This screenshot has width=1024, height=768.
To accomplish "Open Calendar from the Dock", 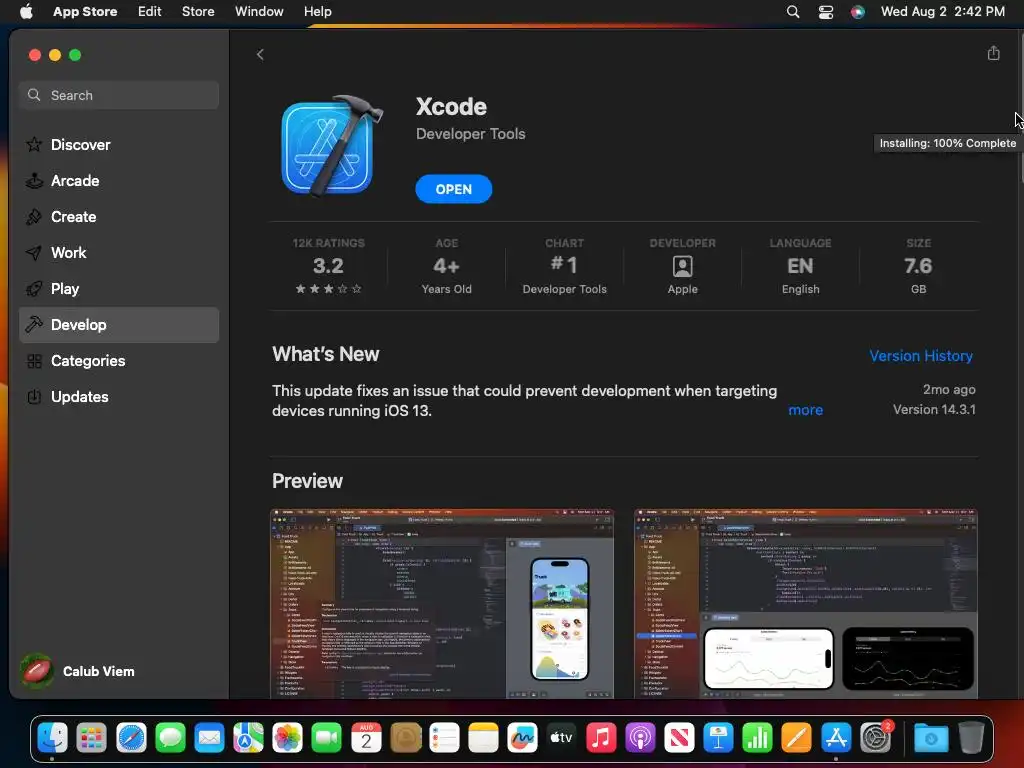I will pyautogui.click(x=366, y=738).
